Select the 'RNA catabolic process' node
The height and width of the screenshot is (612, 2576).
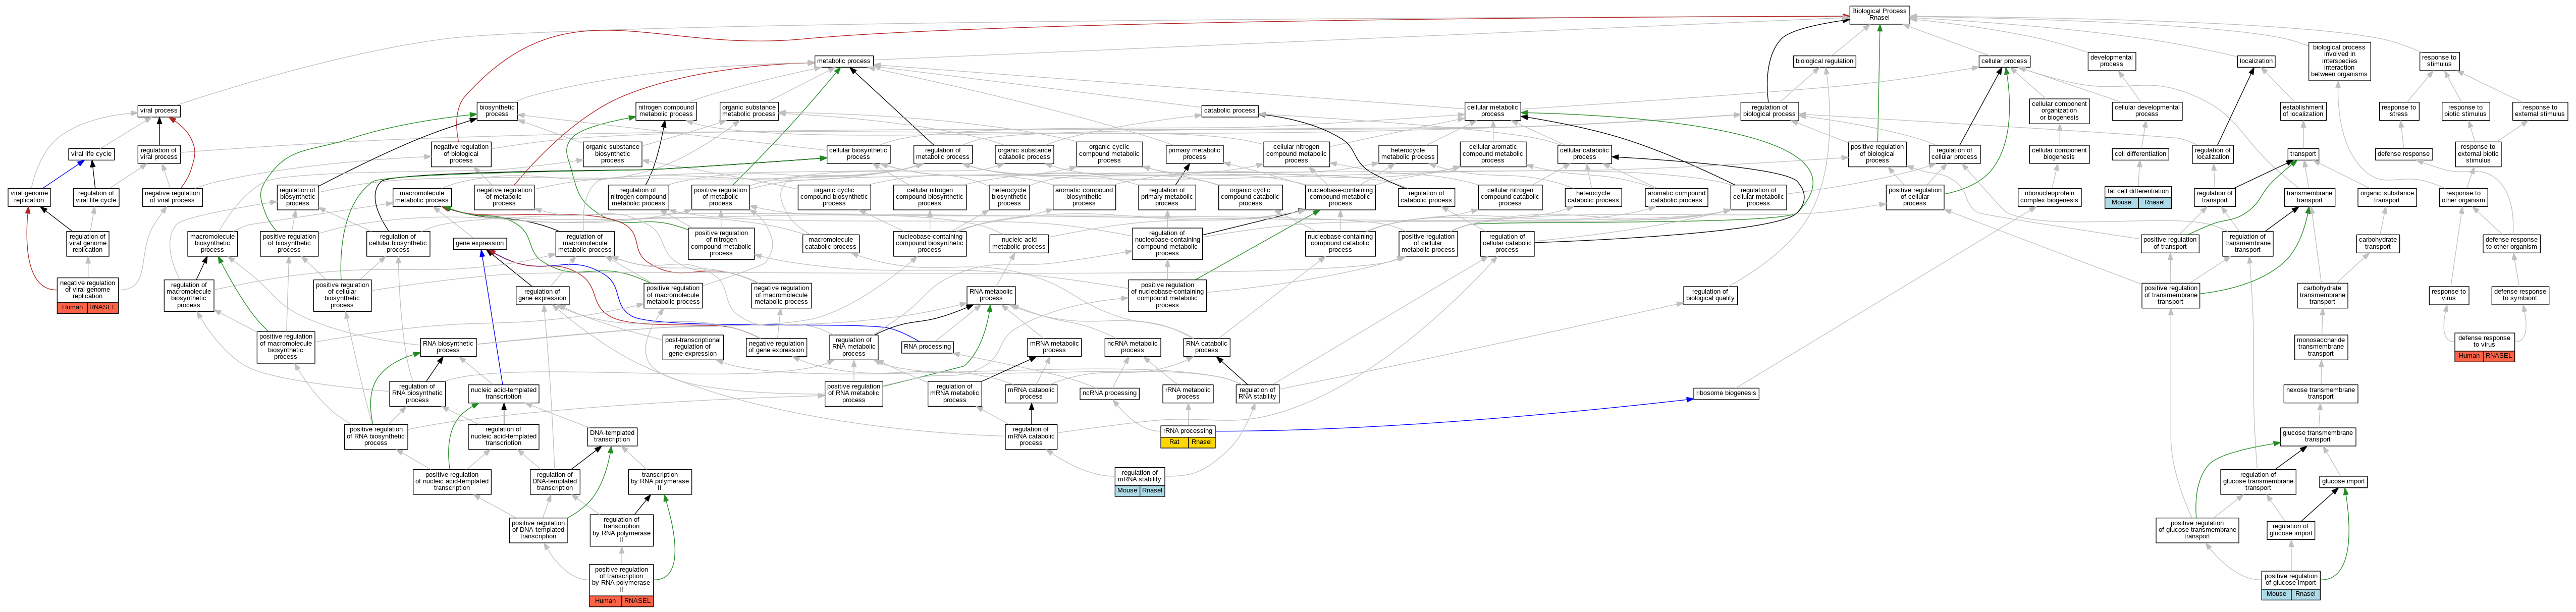(x=1207, y=347)
